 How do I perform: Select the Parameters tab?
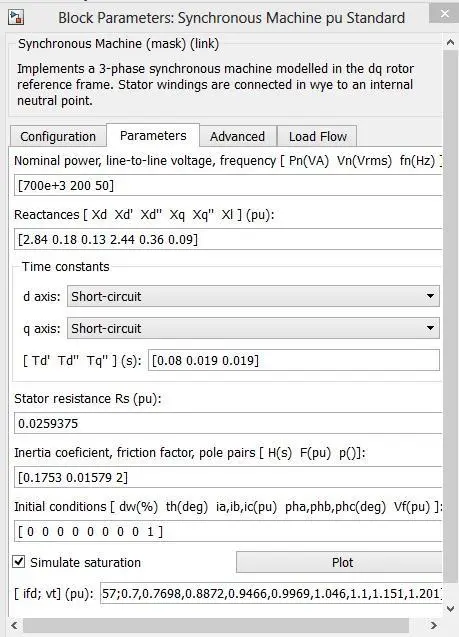click(153, 135)
